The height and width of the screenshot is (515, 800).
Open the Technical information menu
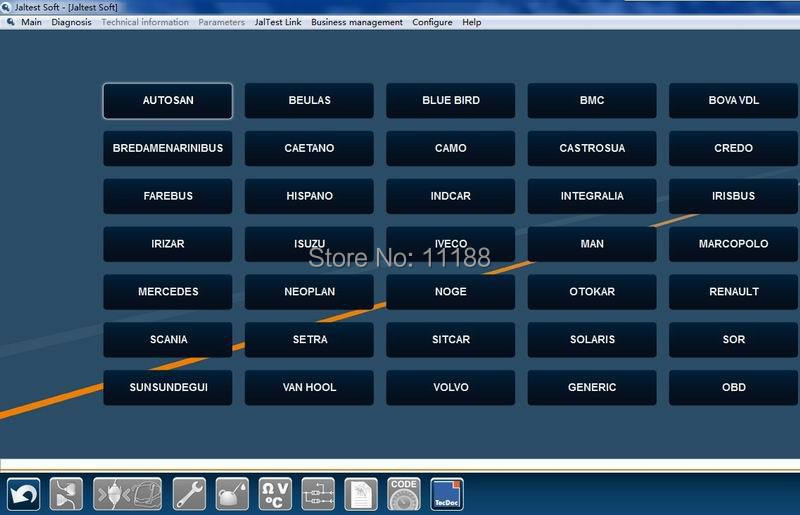[145, 22]
